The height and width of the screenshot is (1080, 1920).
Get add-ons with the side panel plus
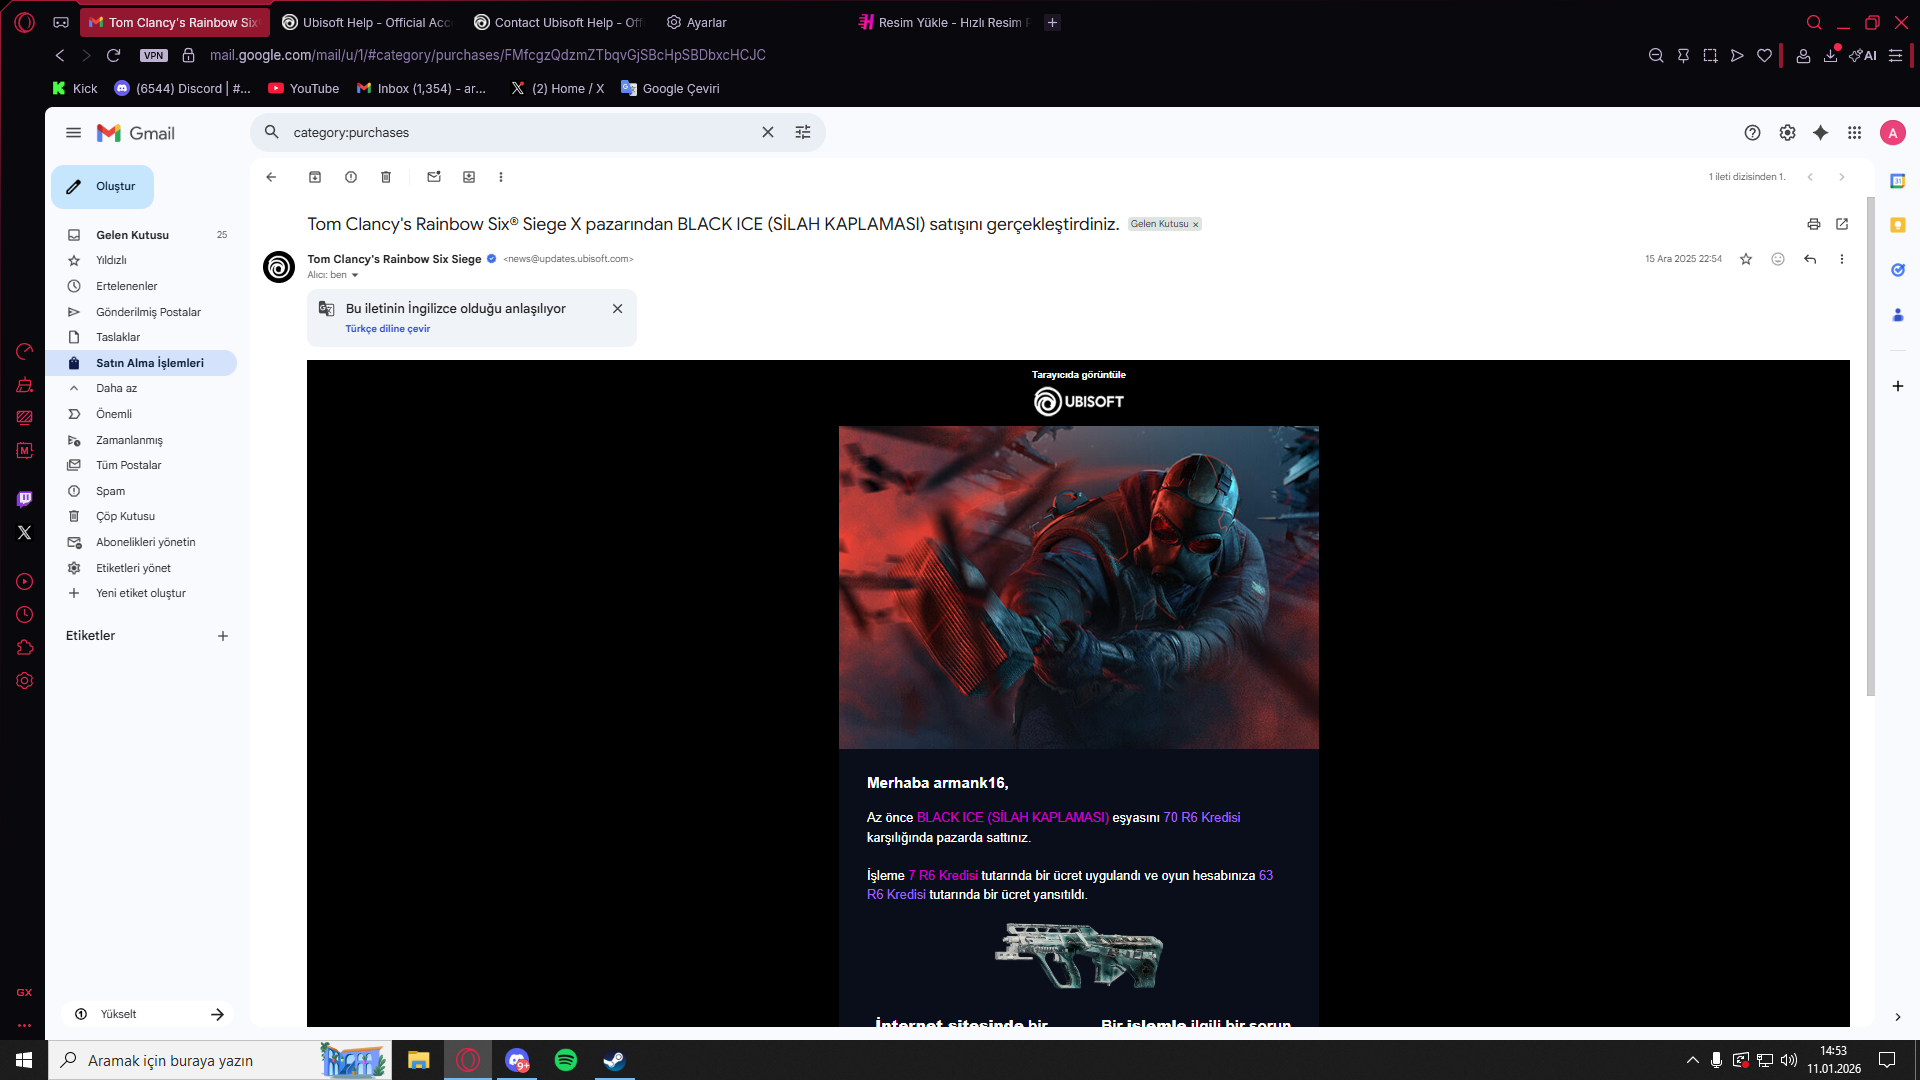(1897, 386)
